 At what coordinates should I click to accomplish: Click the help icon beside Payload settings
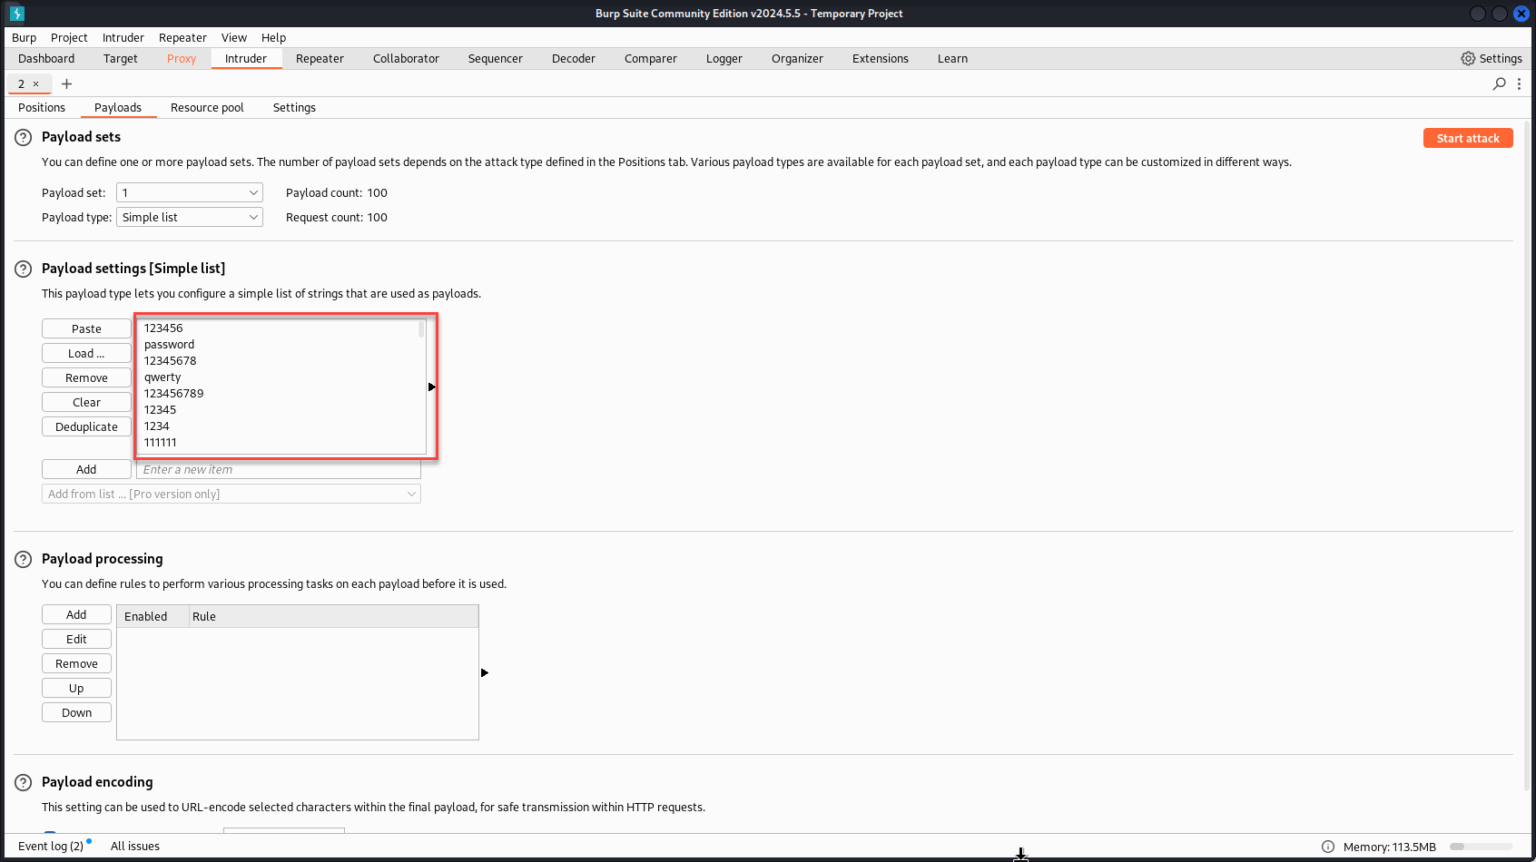point(21,268)
